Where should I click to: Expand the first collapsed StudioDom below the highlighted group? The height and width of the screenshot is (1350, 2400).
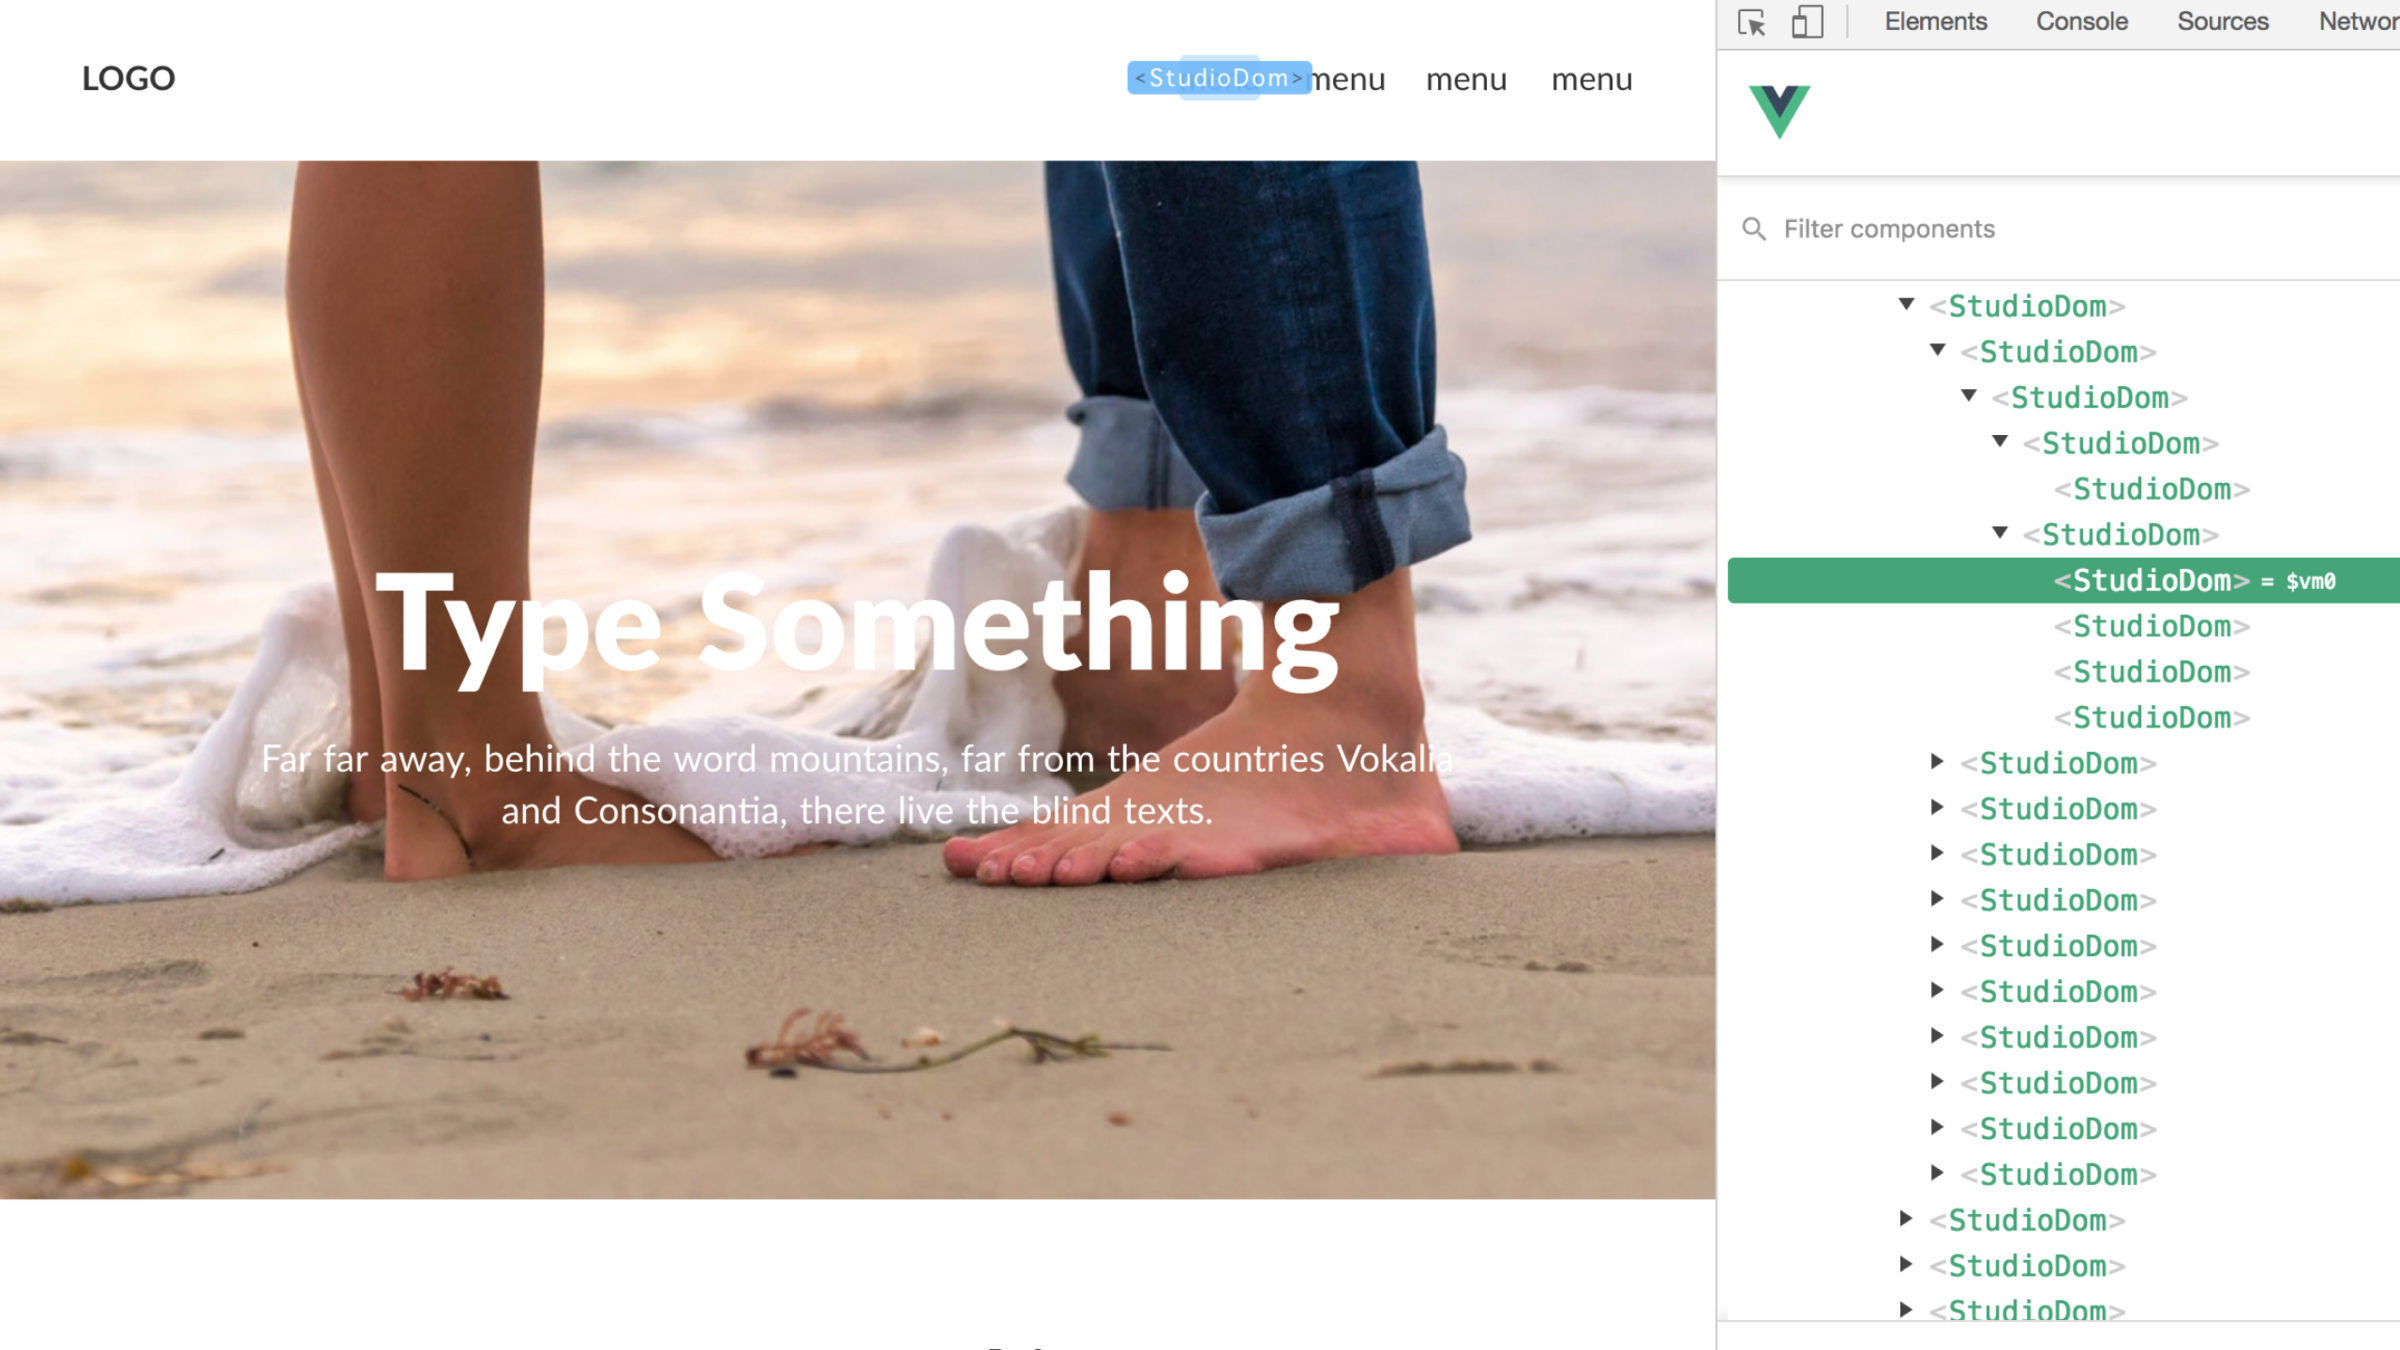(x=1937, y=762)
